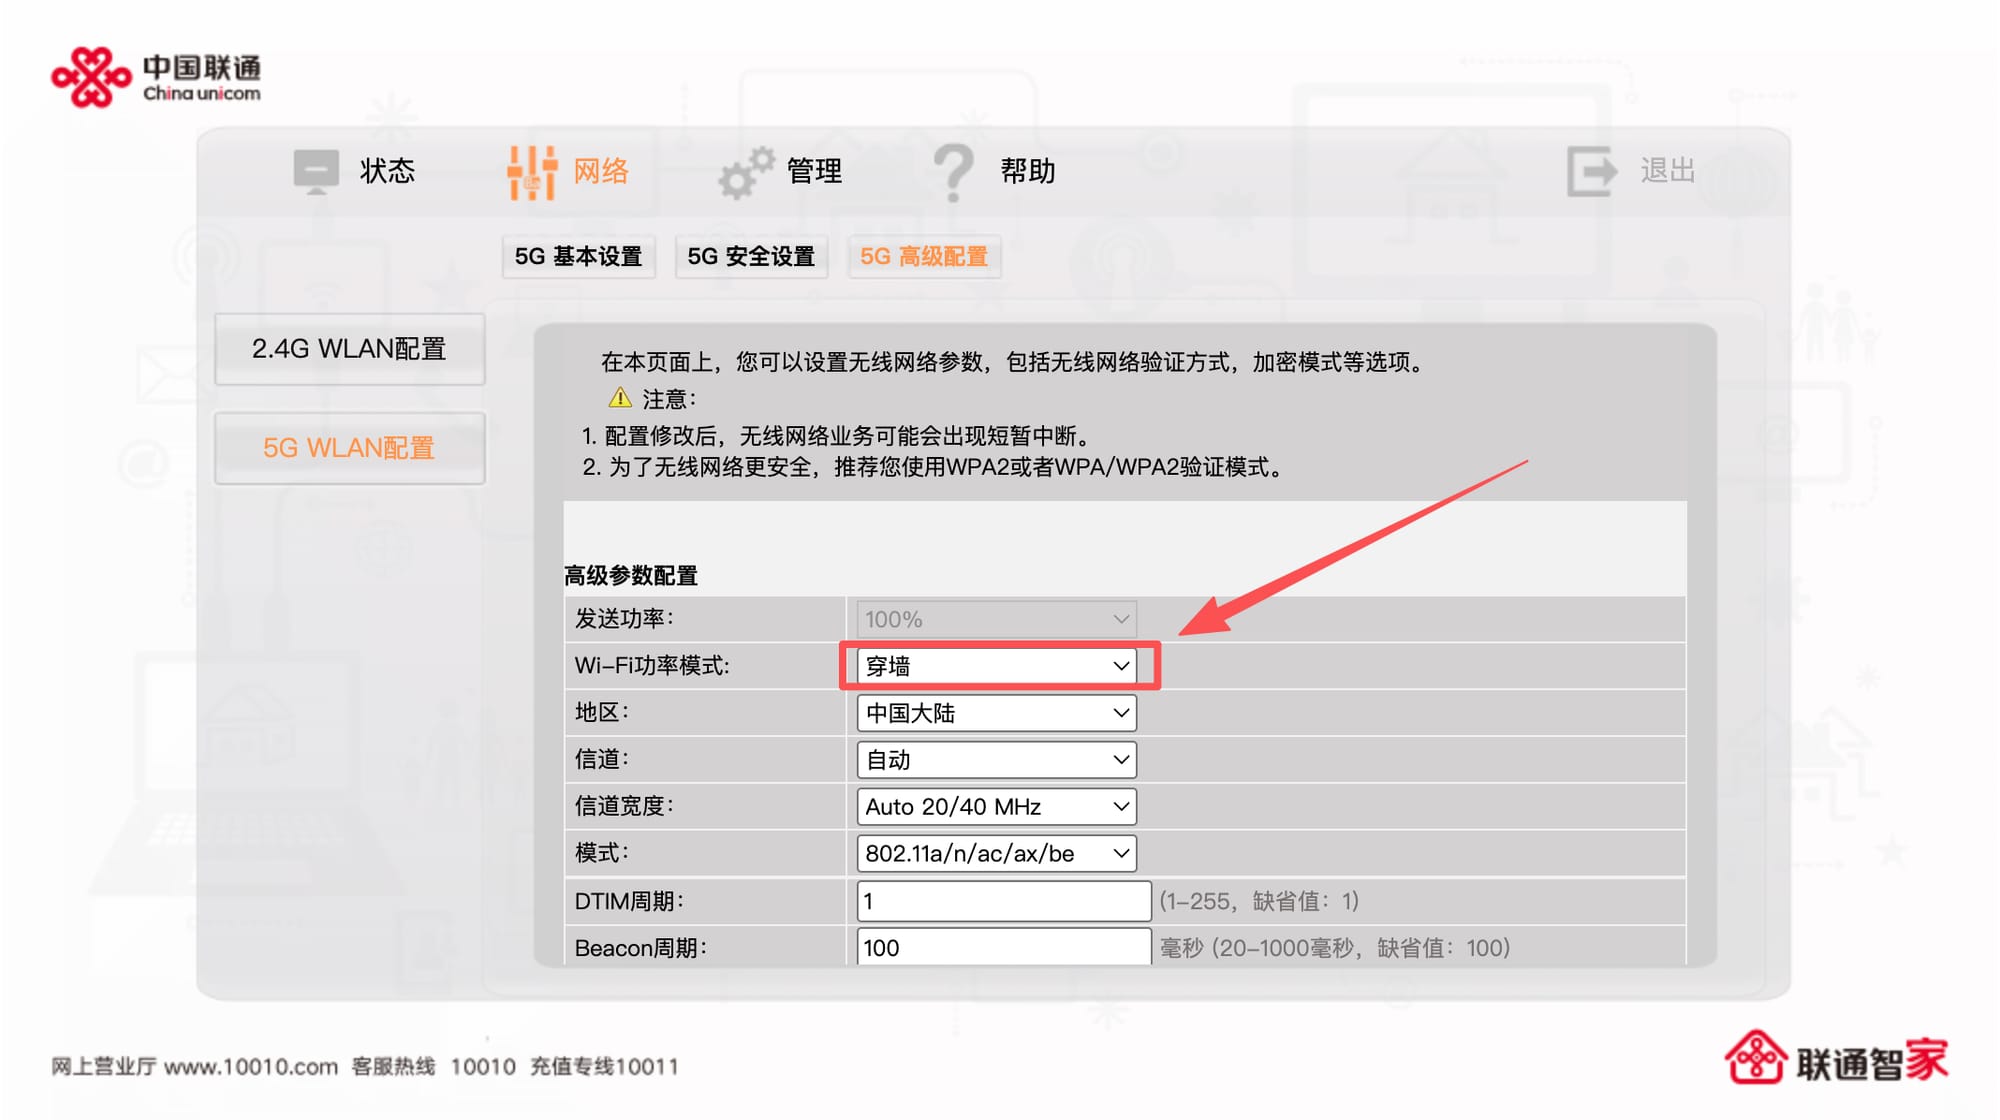Open the 信道宽度 bandwidth dropdown
The width and height of the screenshot is (2000, 1120).
(x=996, y=806)
